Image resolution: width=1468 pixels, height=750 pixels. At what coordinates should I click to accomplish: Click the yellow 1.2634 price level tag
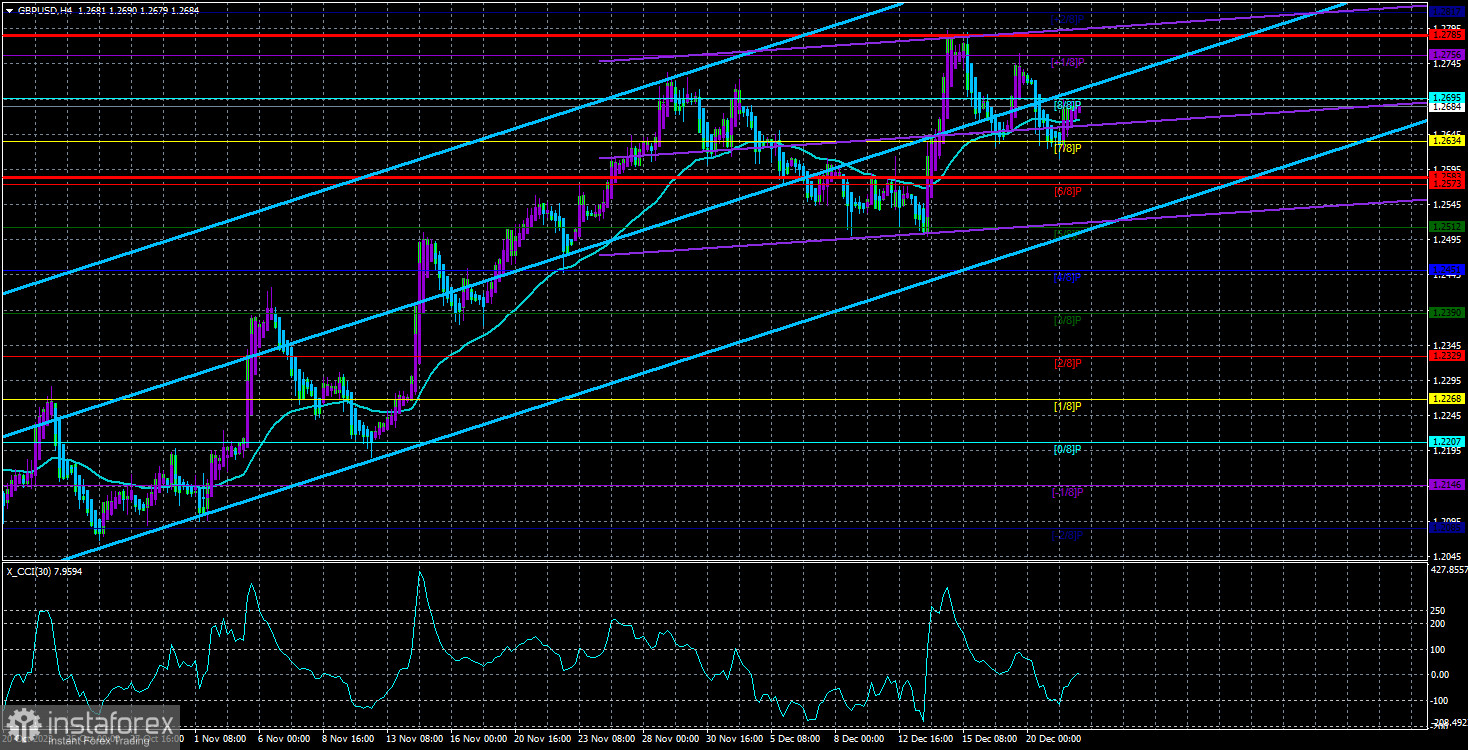1447,141
